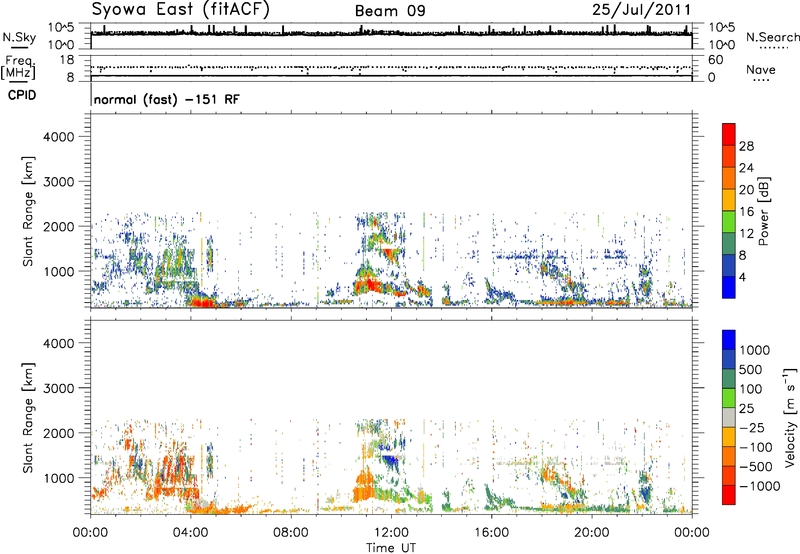
Task: Click the blue velocity patch near 12:00
Action: click(392, 462)
